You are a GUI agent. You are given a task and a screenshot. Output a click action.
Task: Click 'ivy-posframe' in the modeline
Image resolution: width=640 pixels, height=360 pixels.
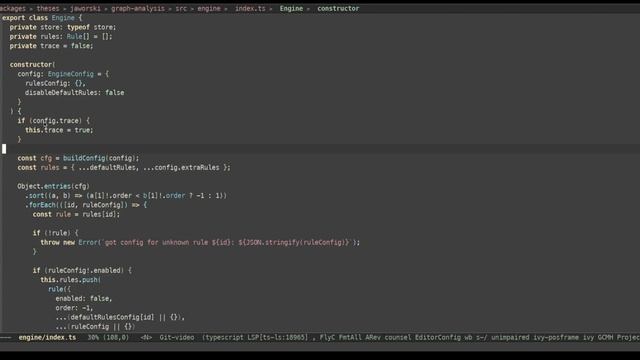click(x=556, y=337)
